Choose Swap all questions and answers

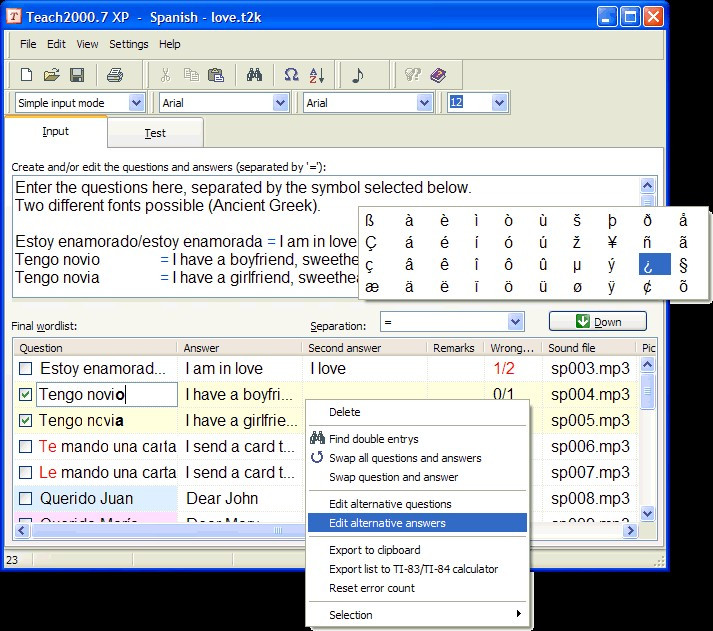click(x=418, y=458)
